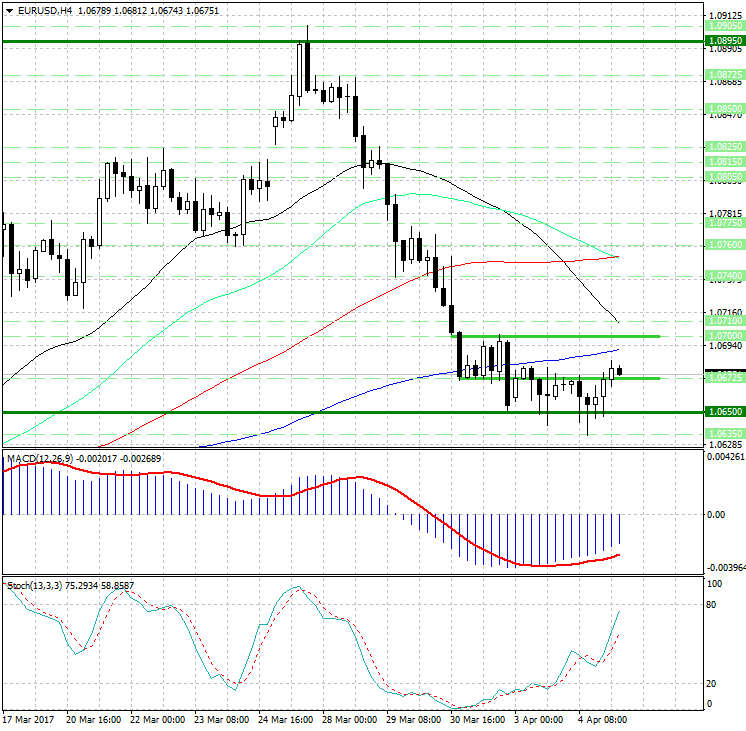Select the thick green 1.08950 horizontal line
Image resolution: width=746 pixels, height=731 pixels.
click(353, 41)
